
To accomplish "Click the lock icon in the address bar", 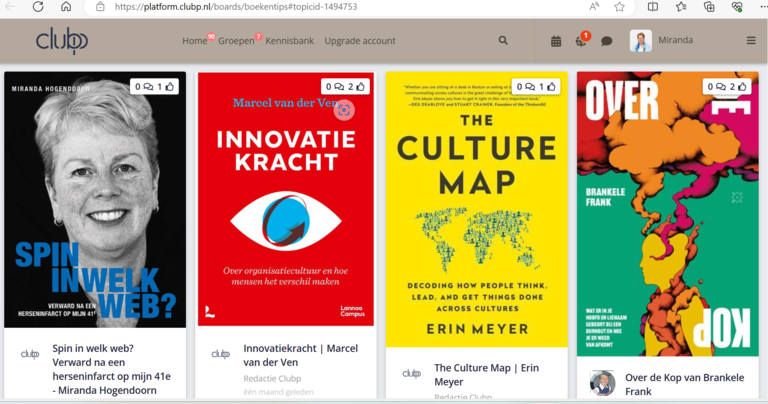I will [100, 7].
